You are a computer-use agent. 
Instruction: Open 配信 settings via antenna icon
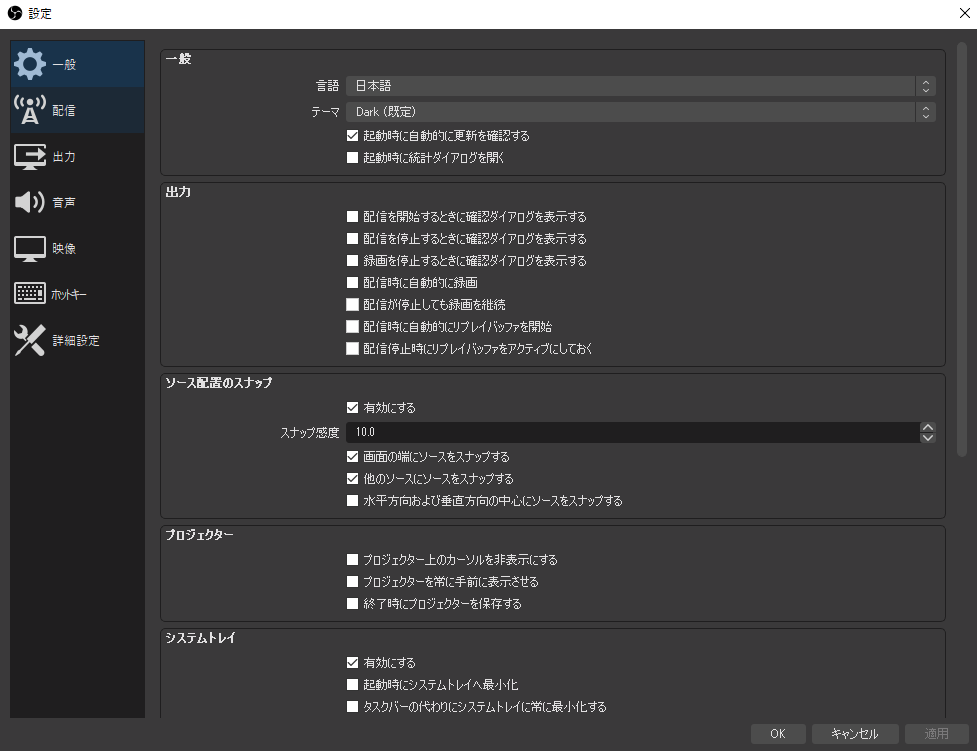click(x=30, y=110)
